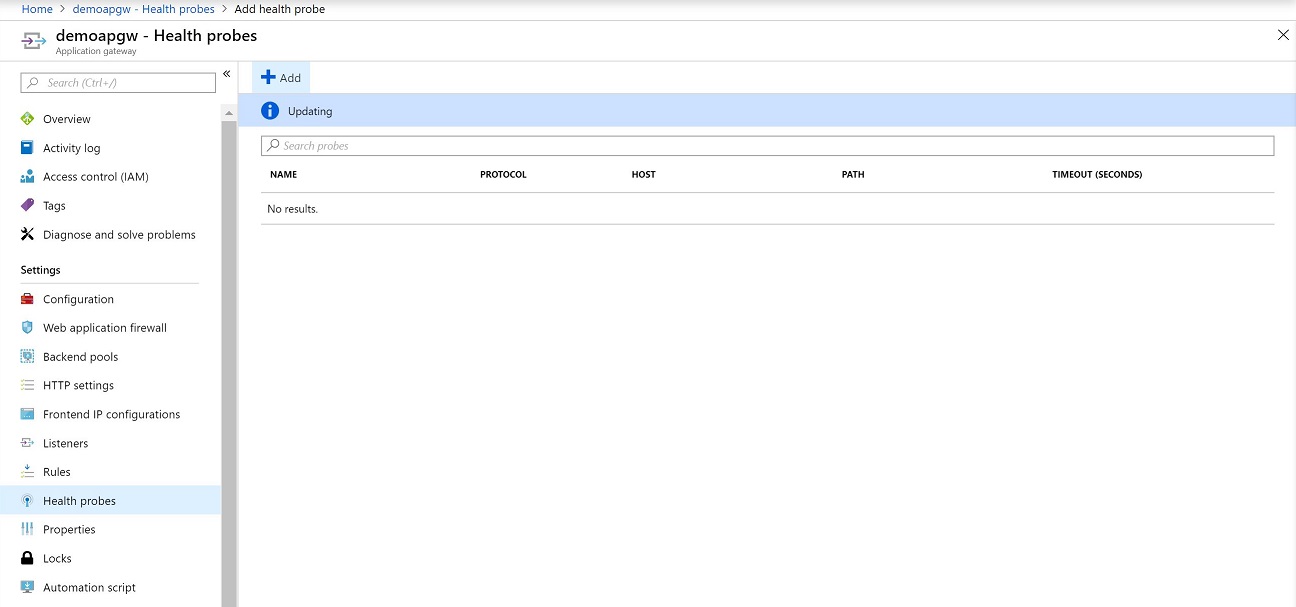Click the Settings section heading
The width and height of the screenshot is (1296, 607).
coord(41,270)
